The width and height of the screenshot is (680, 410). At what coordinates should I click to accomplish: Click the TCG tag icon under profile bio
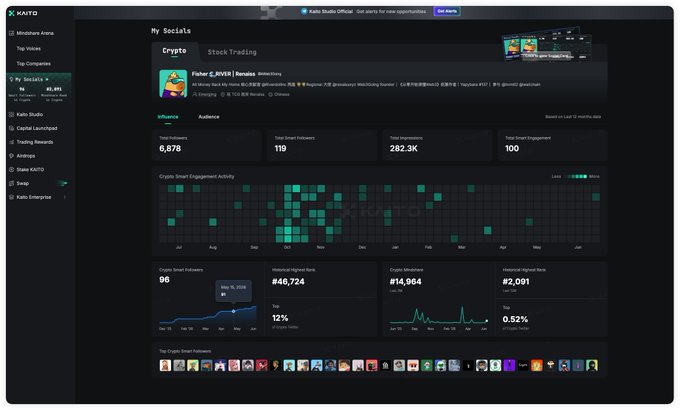click(x=223, y=94)
